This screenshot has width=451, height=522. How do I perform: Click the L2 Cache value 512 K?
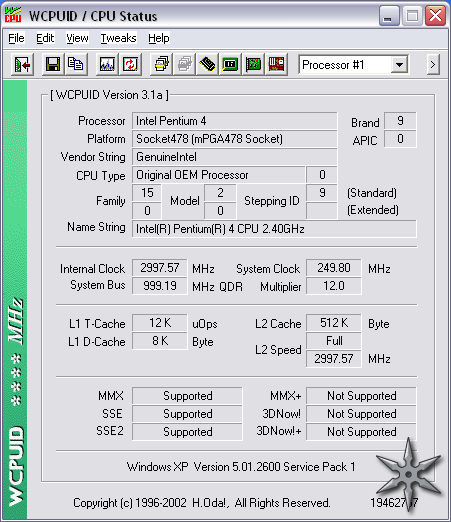coord(334,323)
